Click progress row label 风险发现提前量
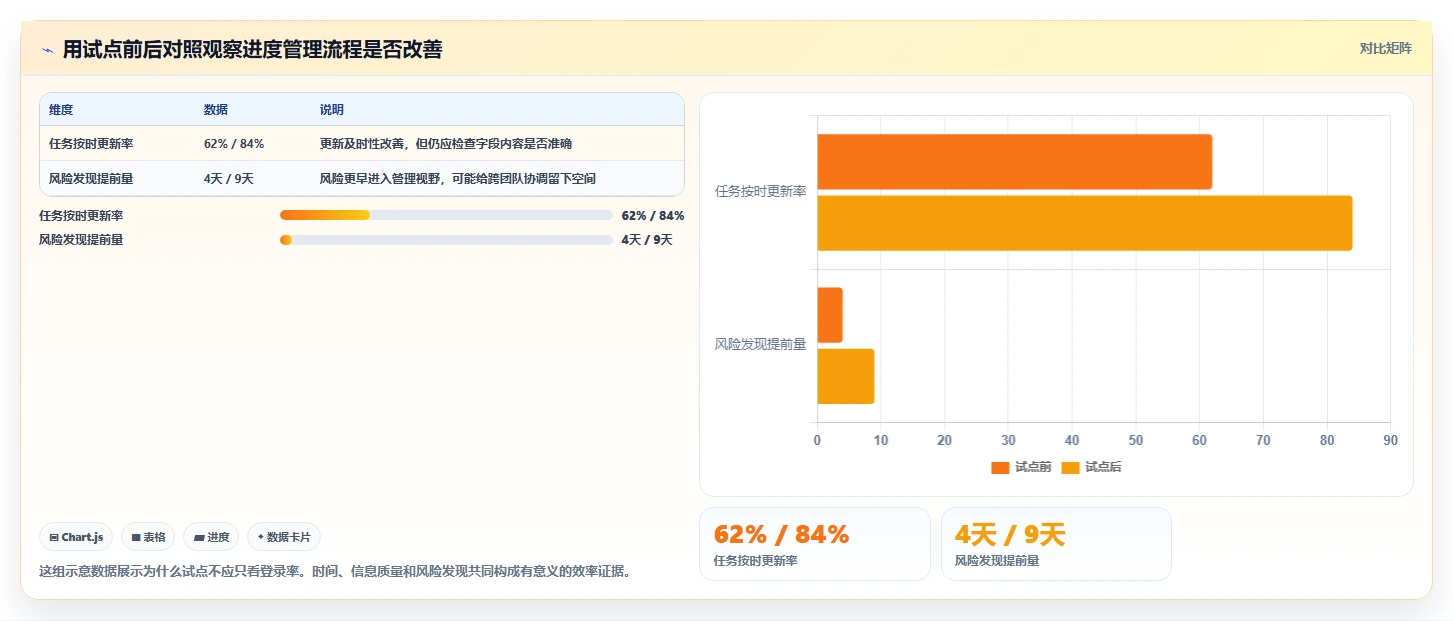Screen dimensions: 1453x621 coord(81,240)
